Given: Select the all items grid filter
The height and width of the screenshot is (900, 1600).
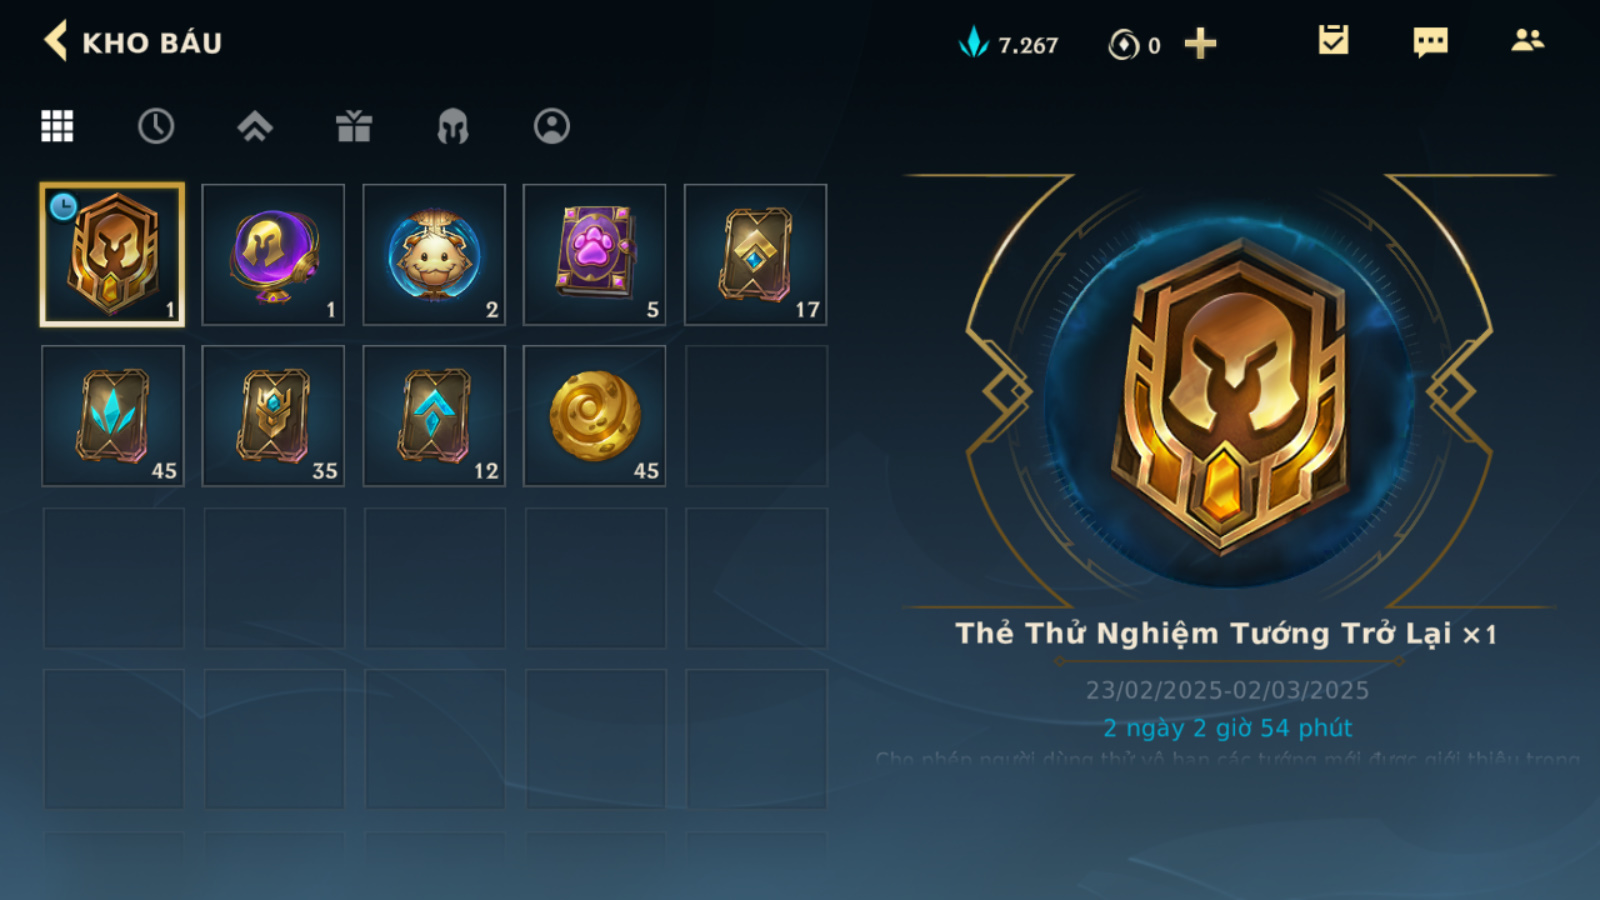Looking at the screenshot, I should (x=57, y=126).
